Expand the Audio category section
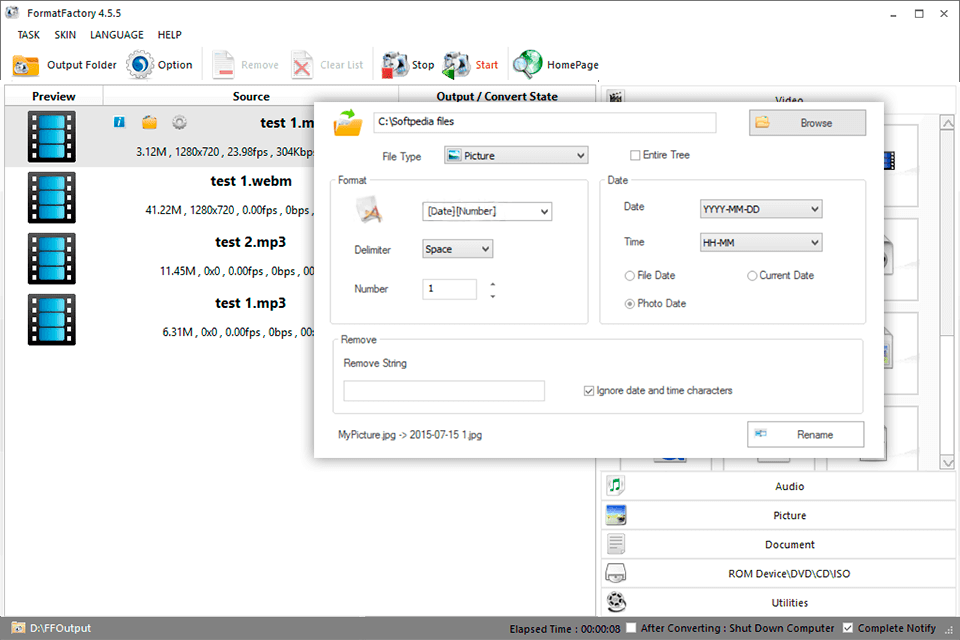This screenshot has height=640, width=960. (778, 486)
